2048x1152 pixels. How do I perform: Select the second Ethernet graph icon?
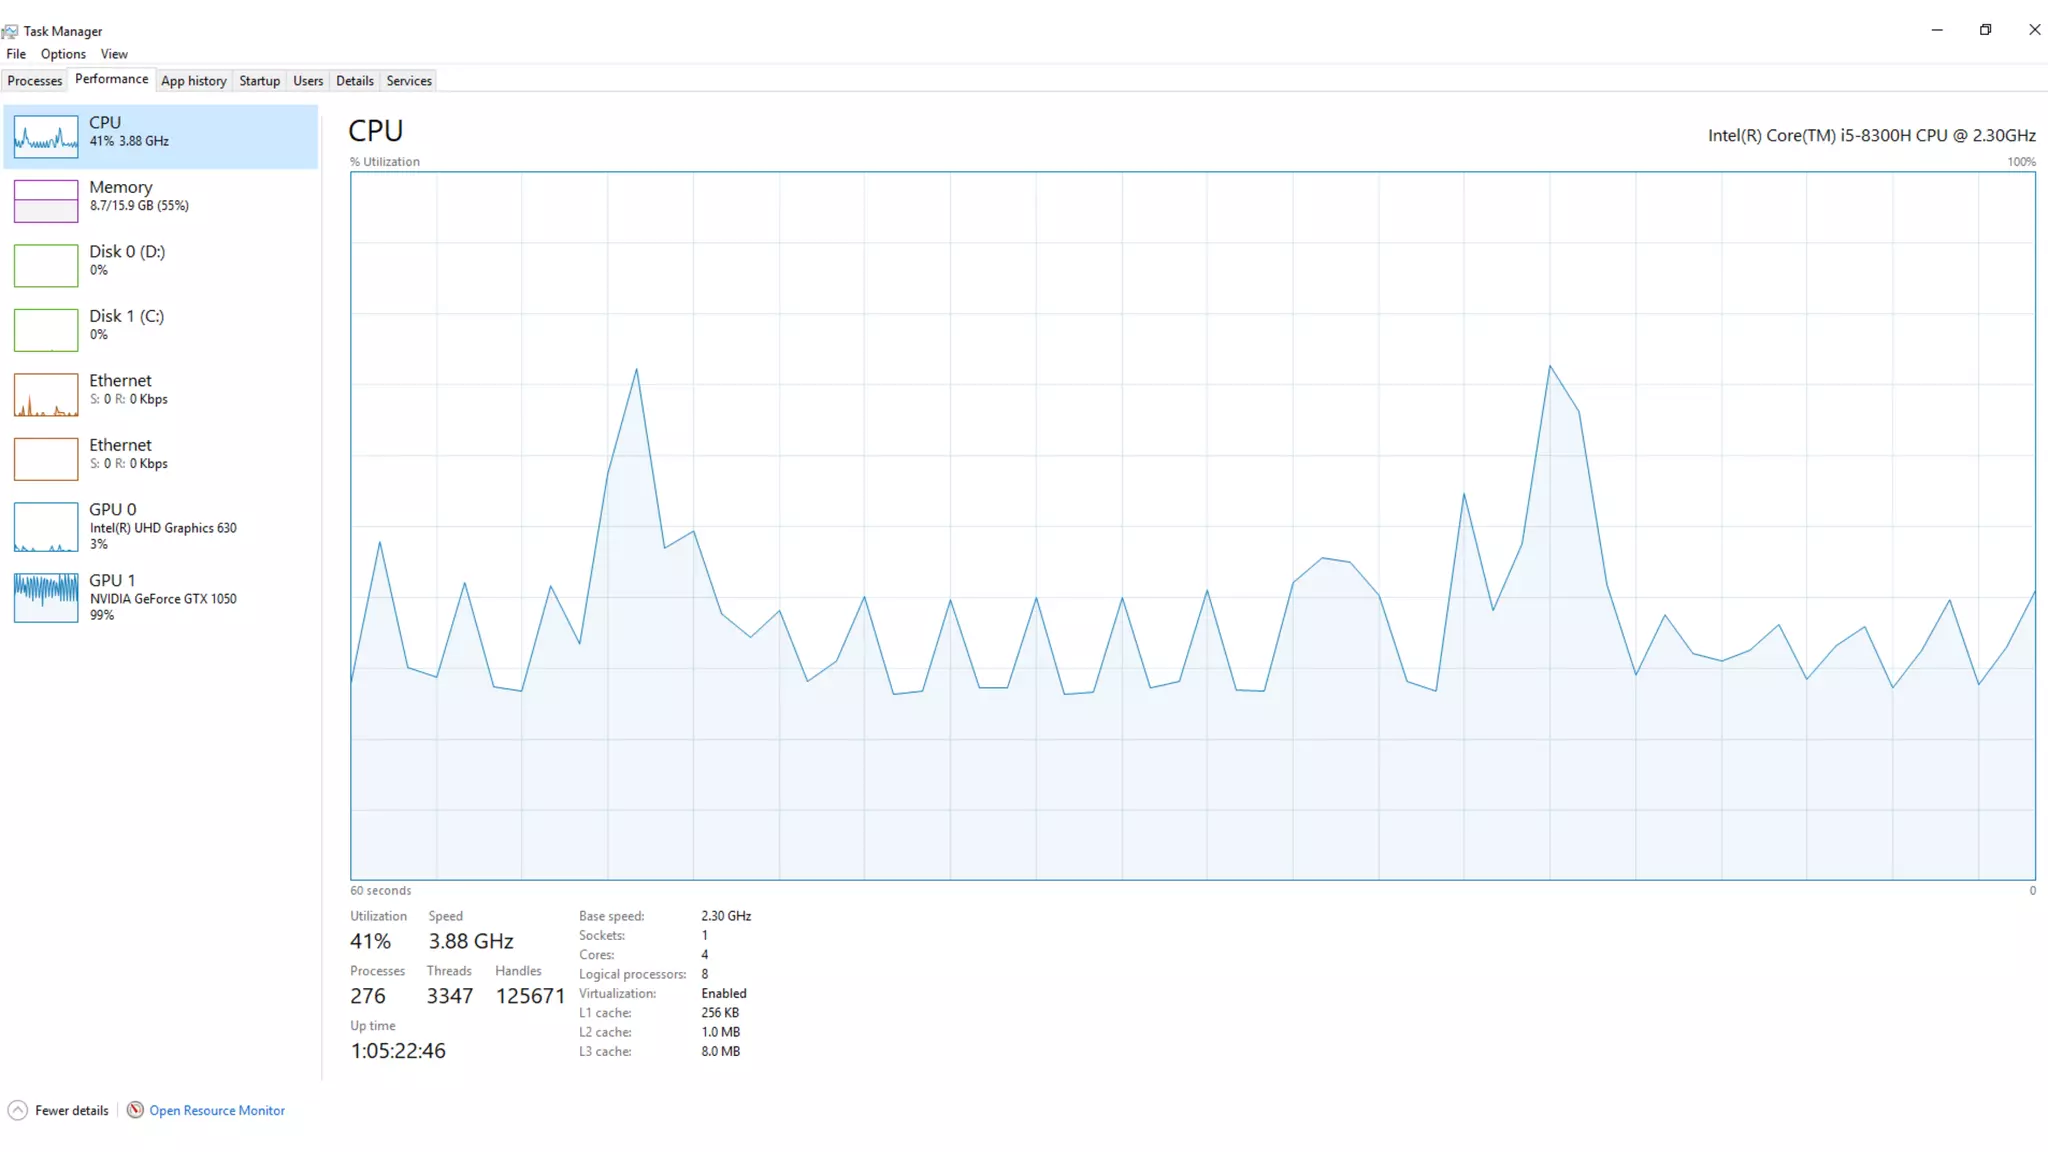(x=46, y=459)
